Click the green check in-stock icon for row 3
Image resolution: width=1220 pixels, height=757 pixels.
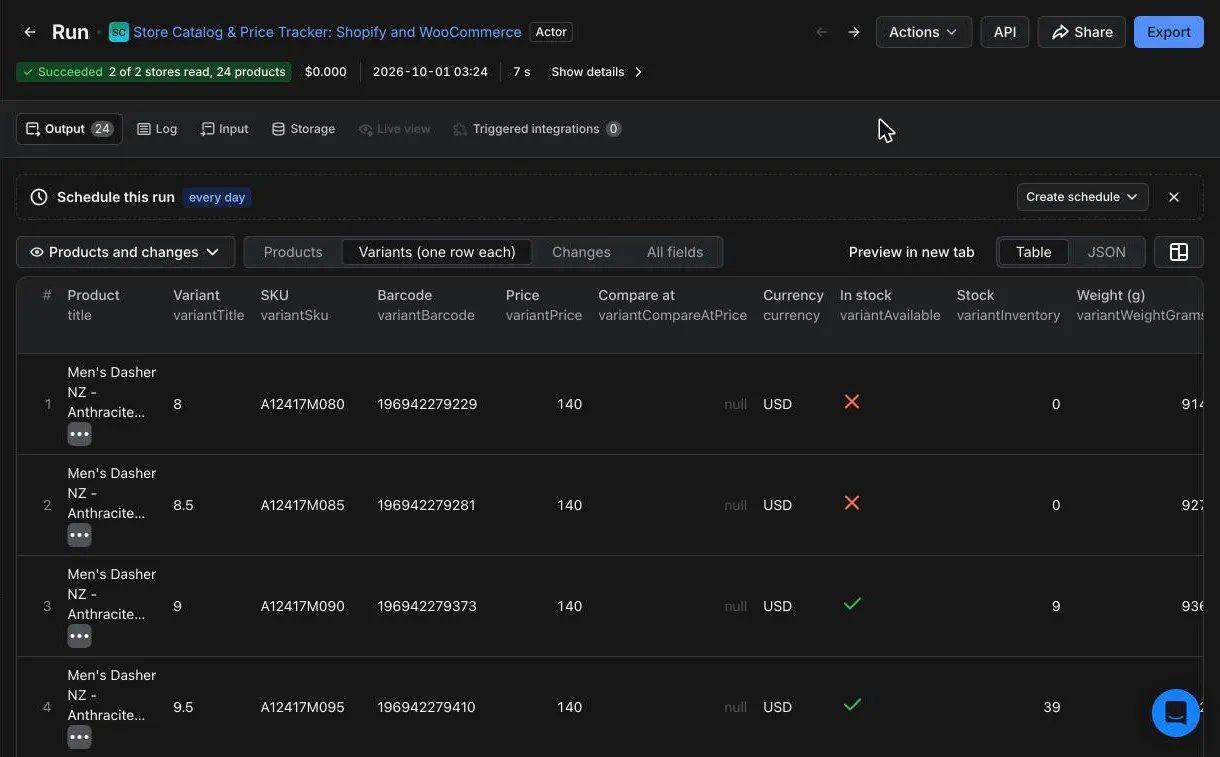coord(852,604)
